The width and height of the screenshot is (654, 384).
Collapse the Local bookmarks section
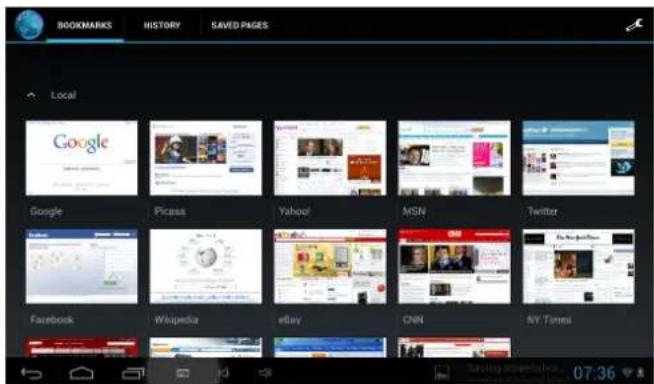point(31,95)
